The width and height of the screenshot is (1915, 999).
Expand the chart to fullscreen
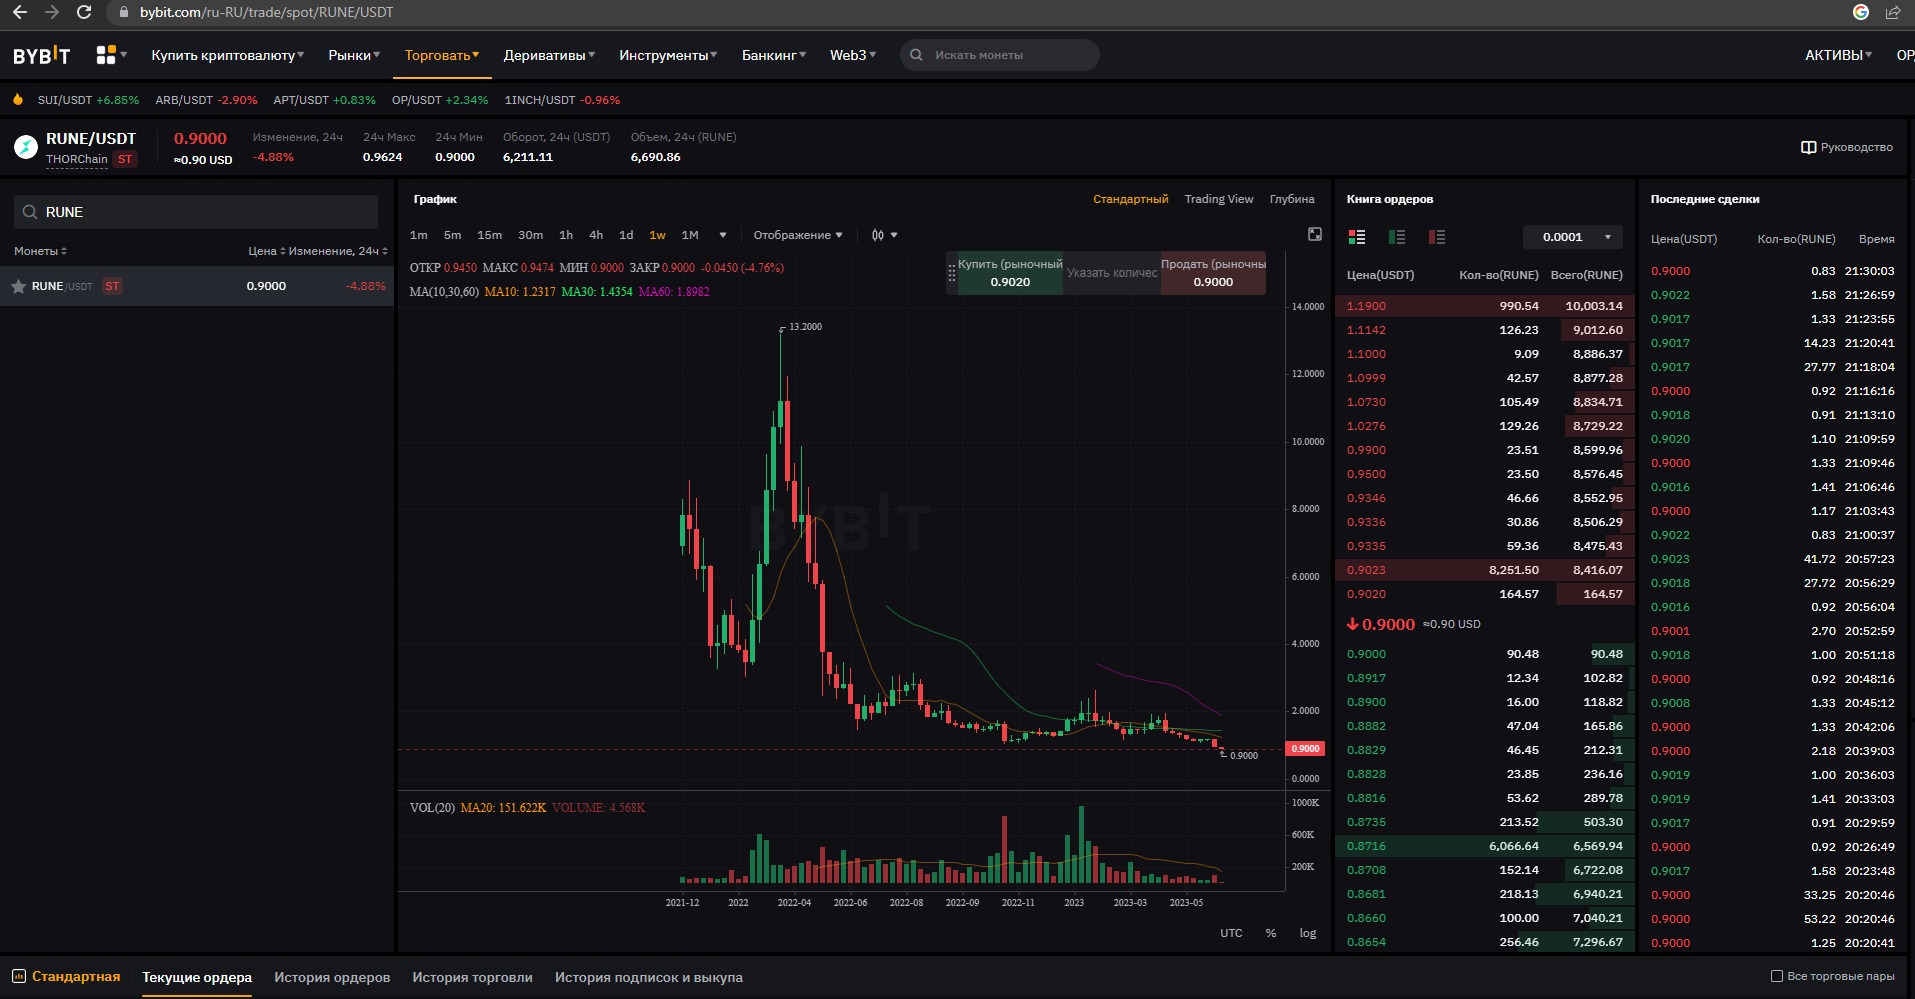pyautogui.click(x=1315, y=234)
